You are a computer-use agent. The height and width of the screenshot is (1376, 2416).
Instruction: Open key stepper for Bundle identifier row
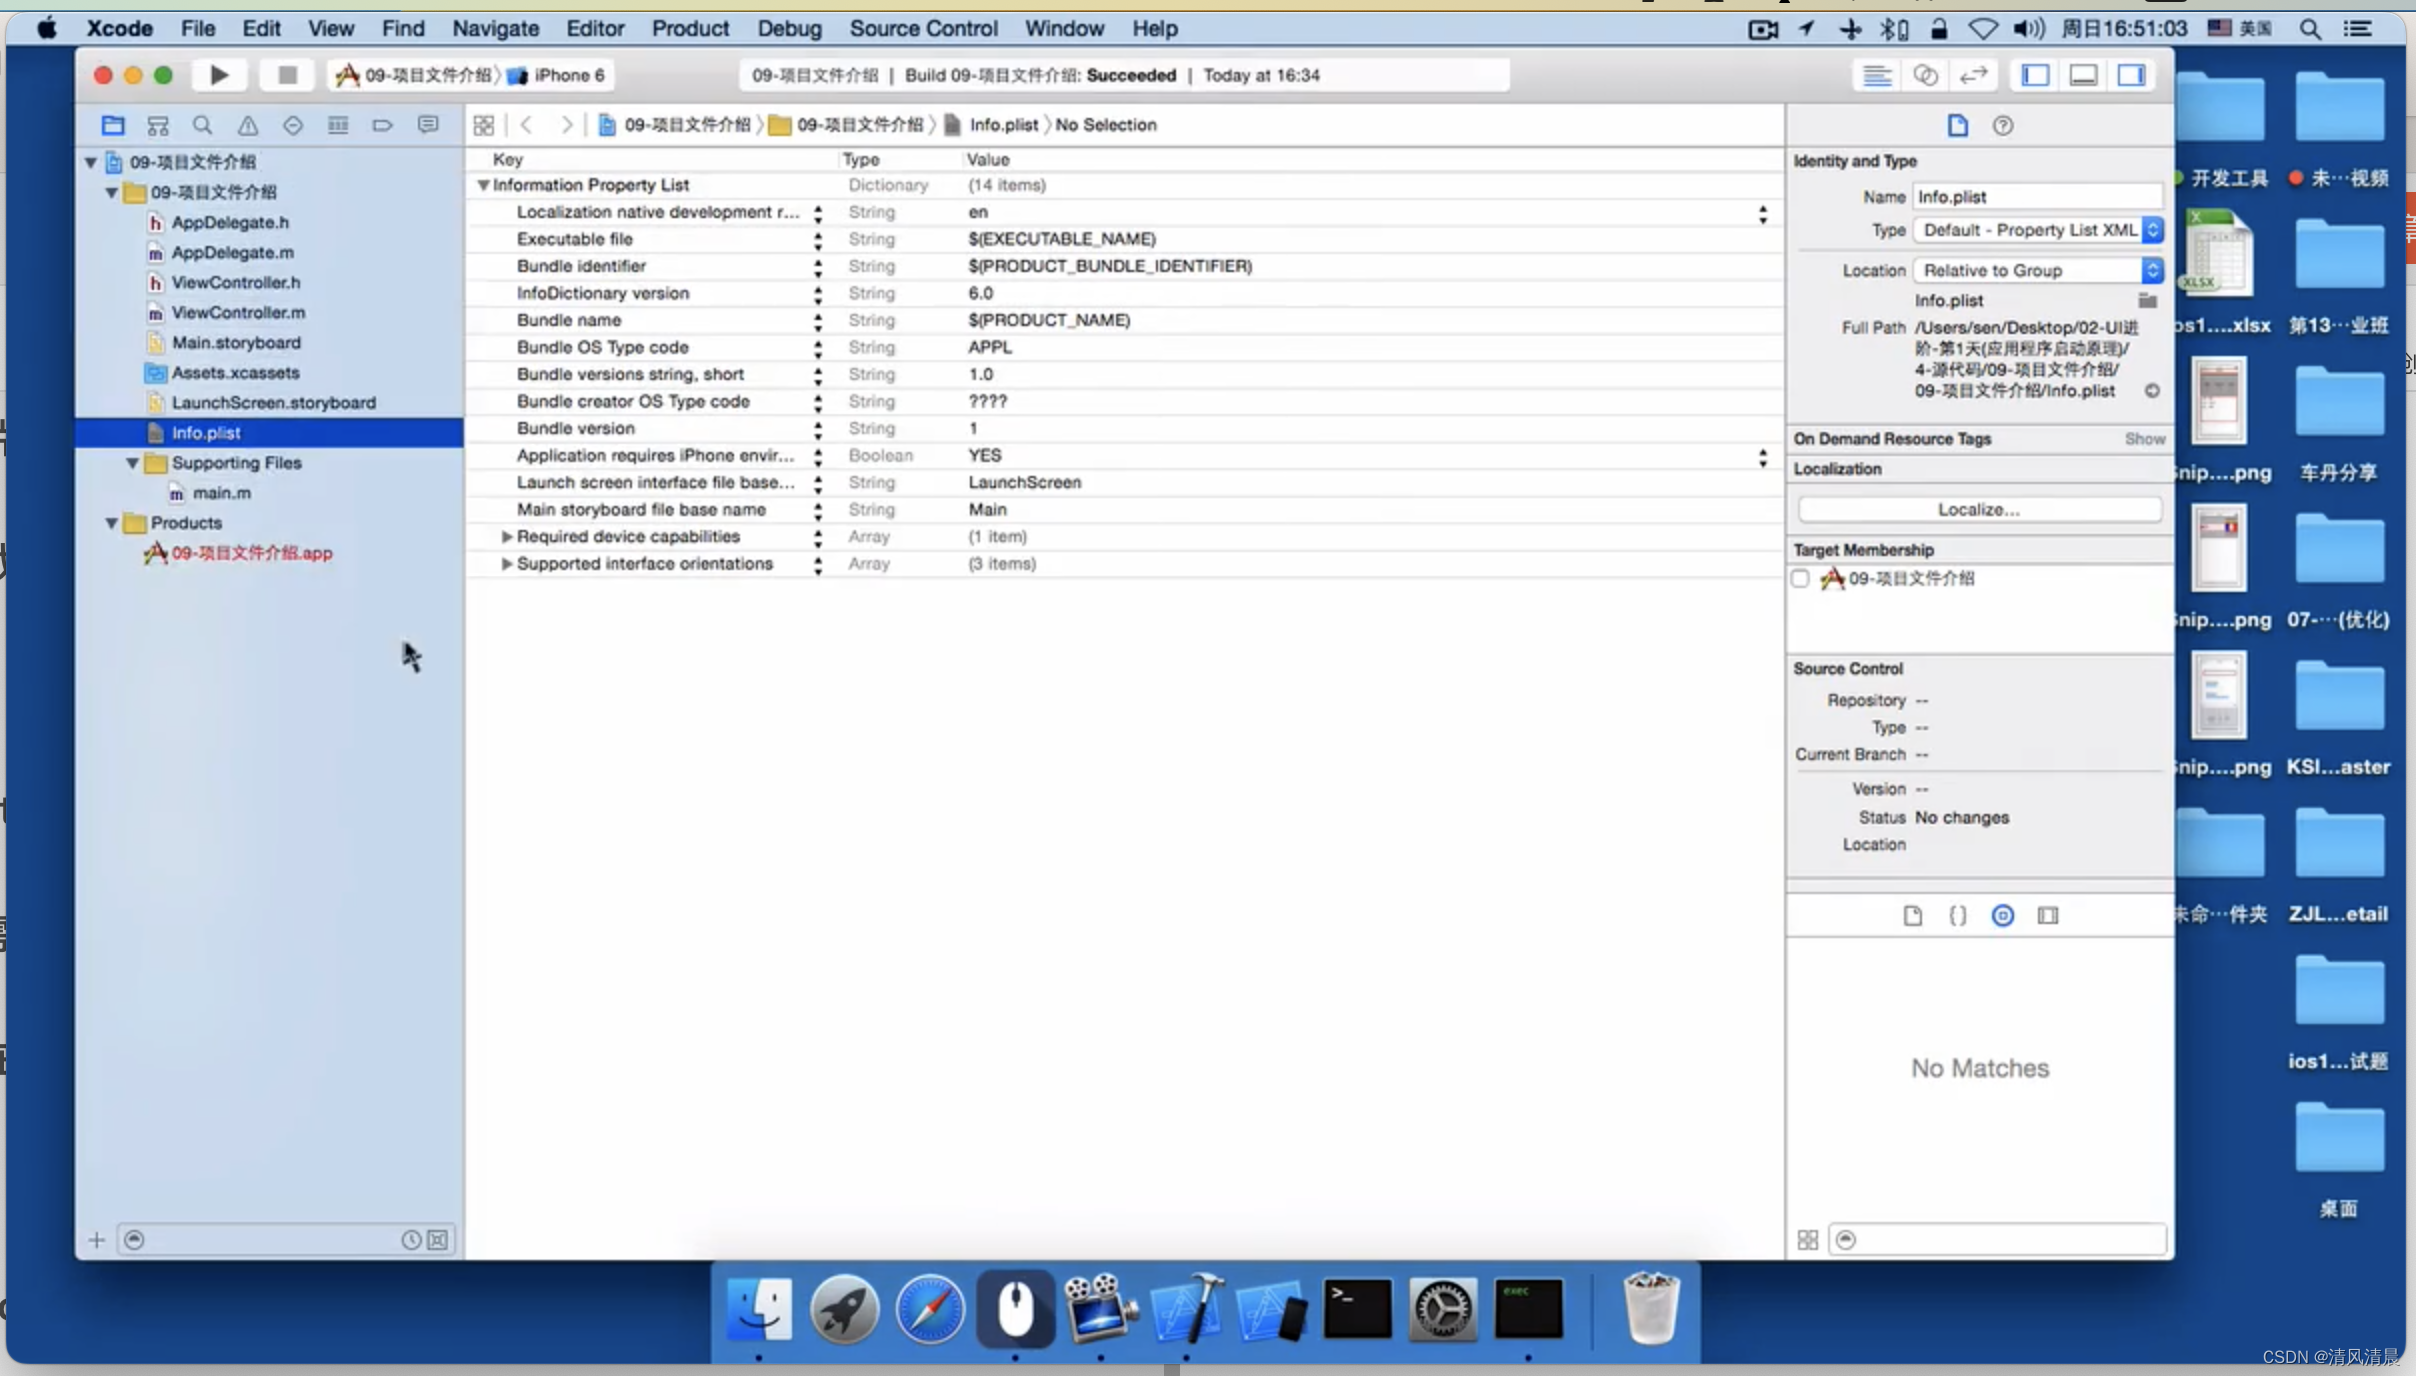click(x=818, y=267)
